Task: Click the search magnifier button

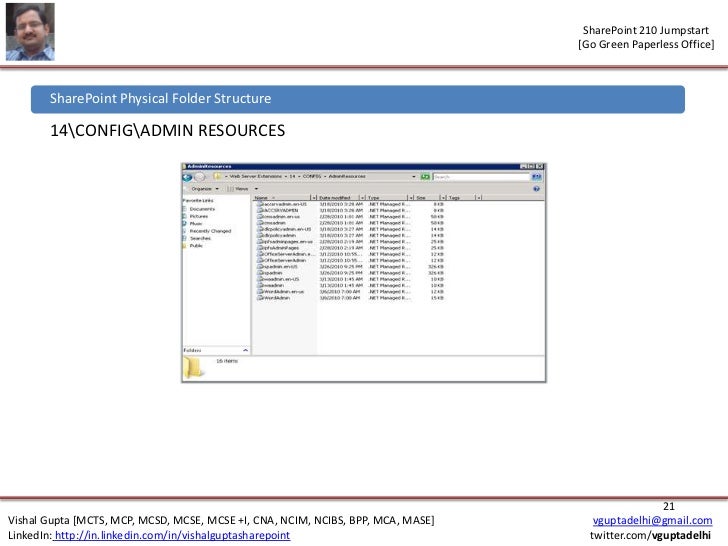Action: tap(536, 177)
